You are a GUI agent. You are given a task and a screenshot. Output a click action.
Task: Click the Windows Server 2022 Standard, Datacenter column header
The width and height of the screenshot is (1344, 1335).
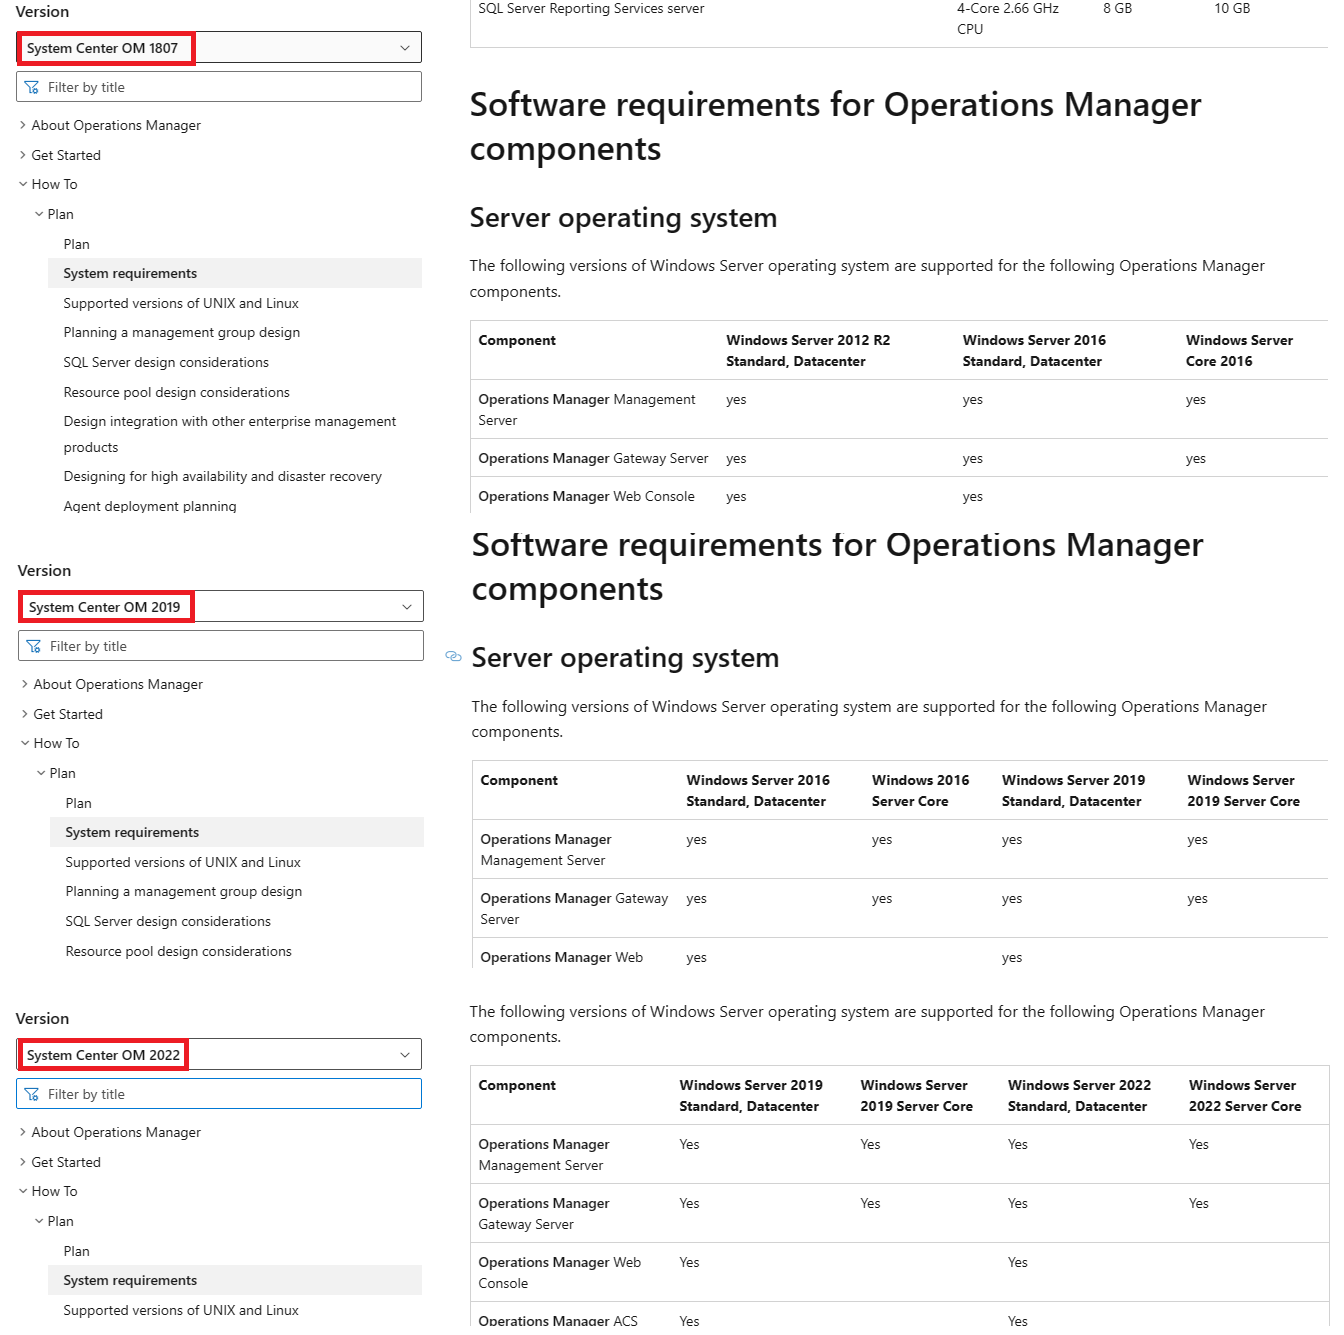tap(1079, 1096)
